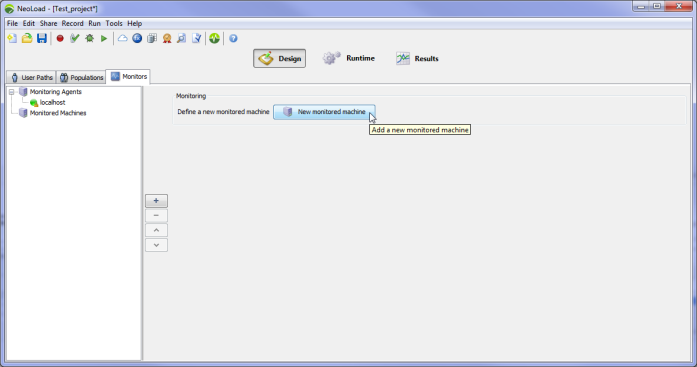Screen dimensions: 697x367
Task: Collapse the Monitoring Agents tree node
Action: (12, 92)
